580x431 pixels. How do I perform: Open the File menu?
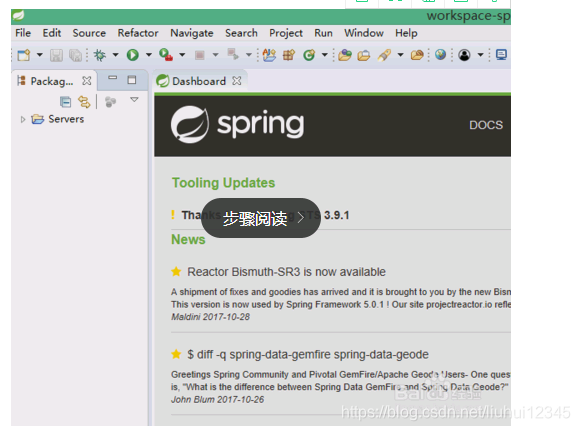point(23,33)
